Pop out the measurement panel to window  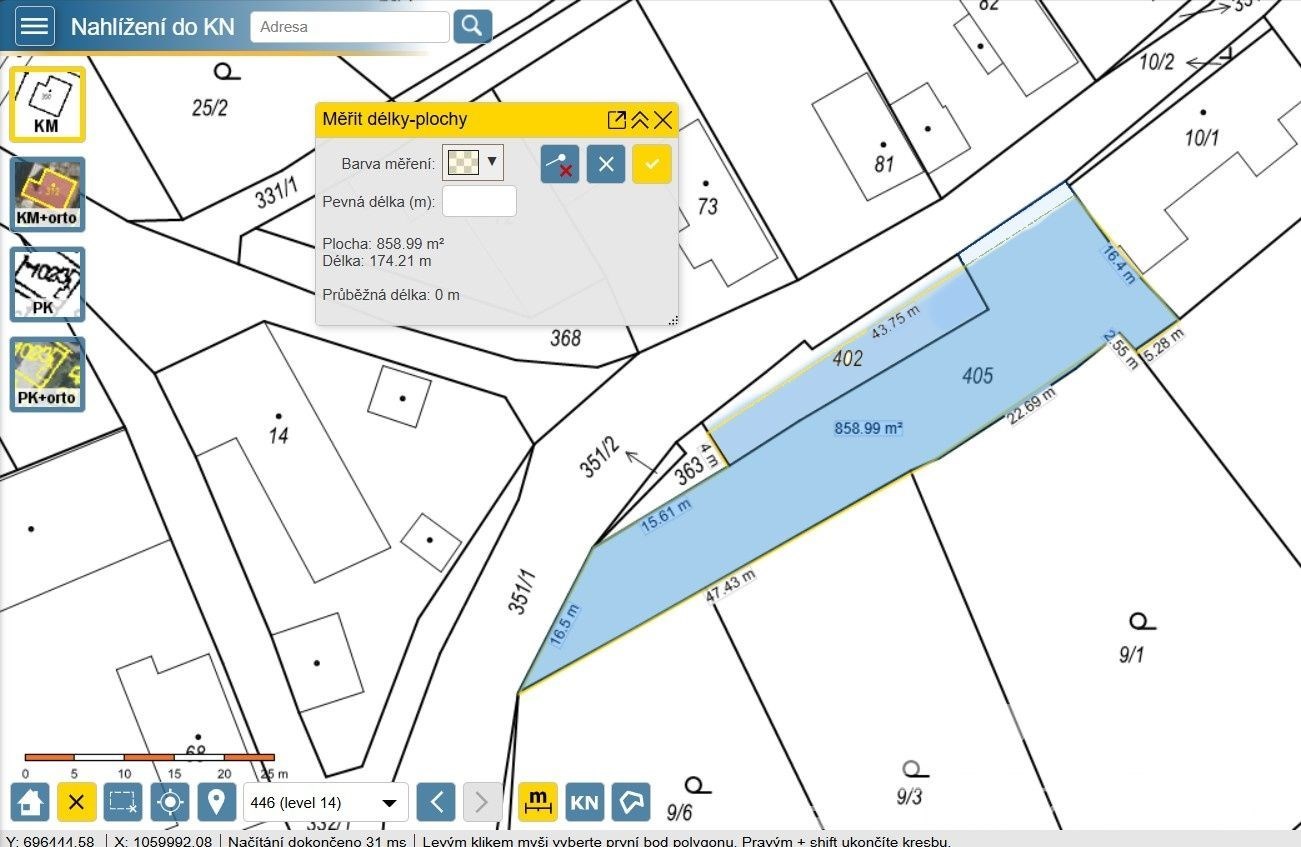[616, 120]
